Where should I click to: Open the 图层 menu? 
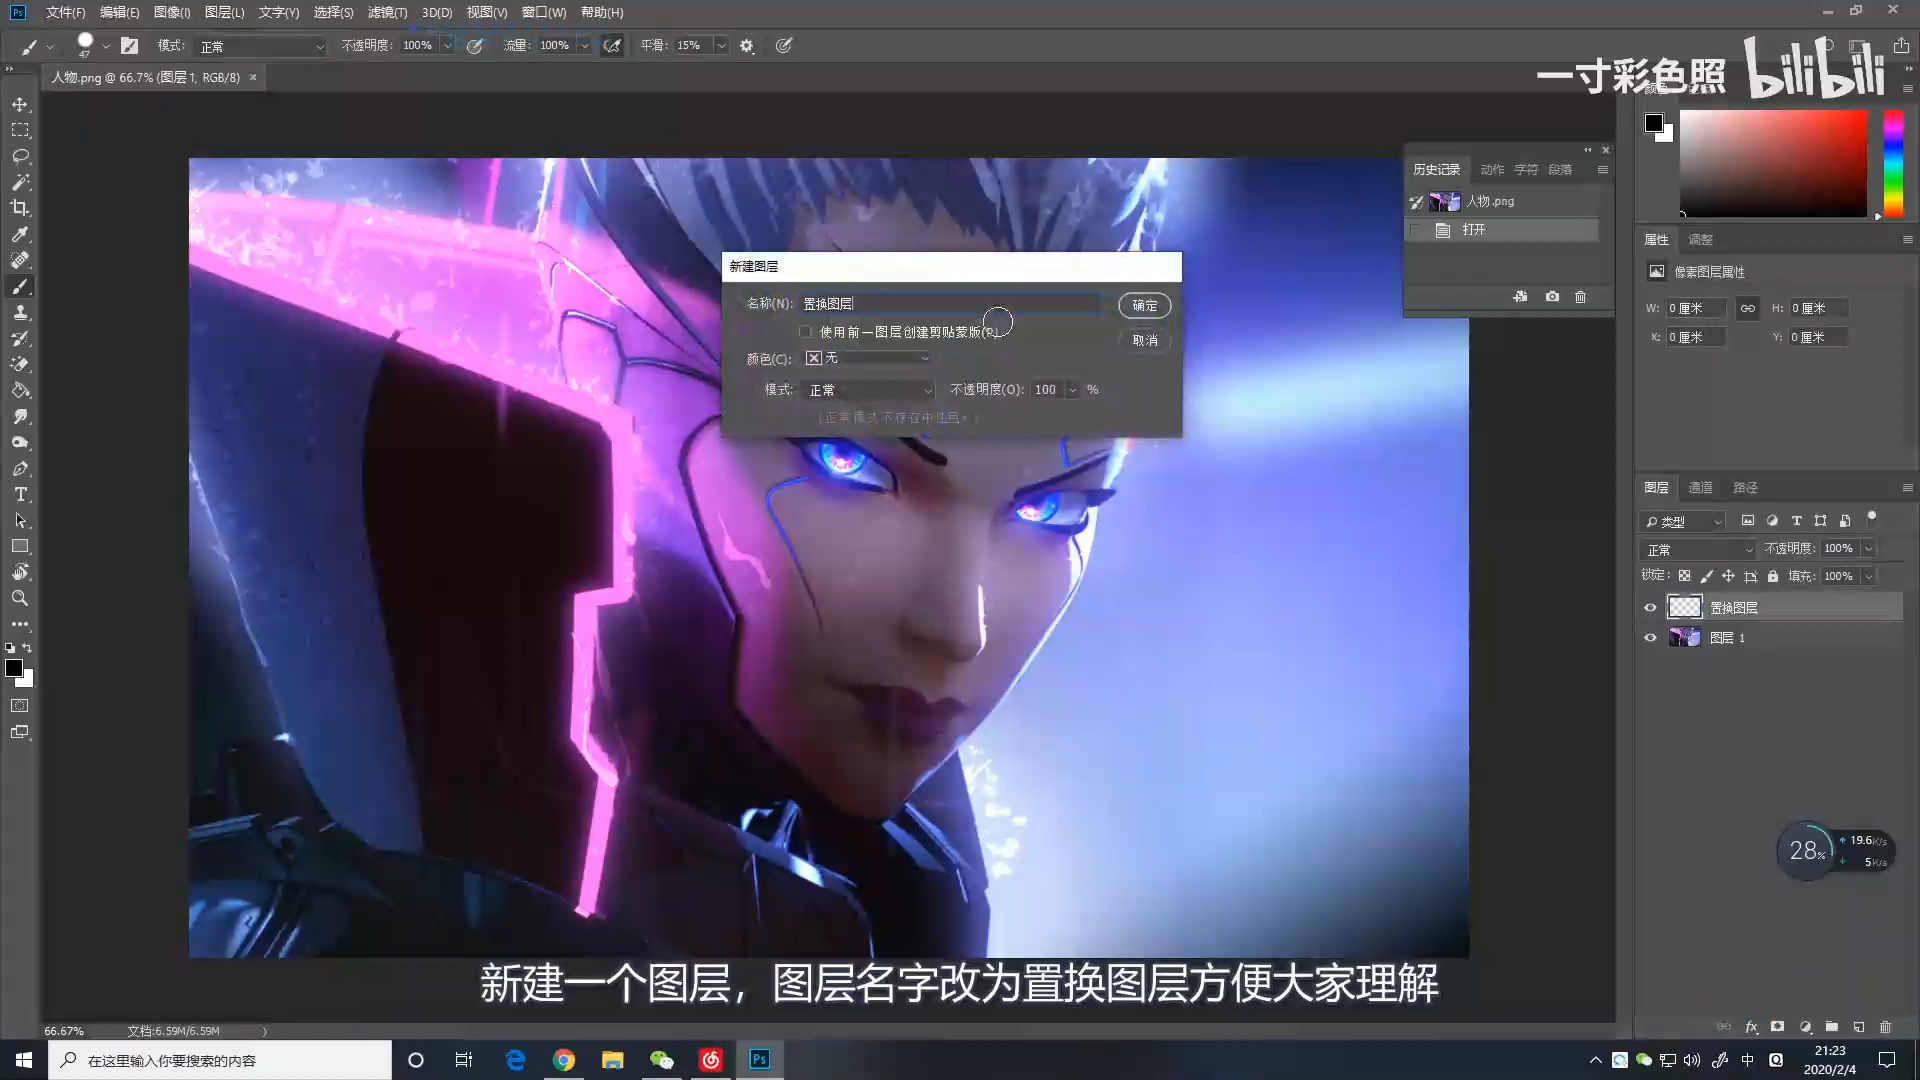pyautogui.click(x=224, y=12)
